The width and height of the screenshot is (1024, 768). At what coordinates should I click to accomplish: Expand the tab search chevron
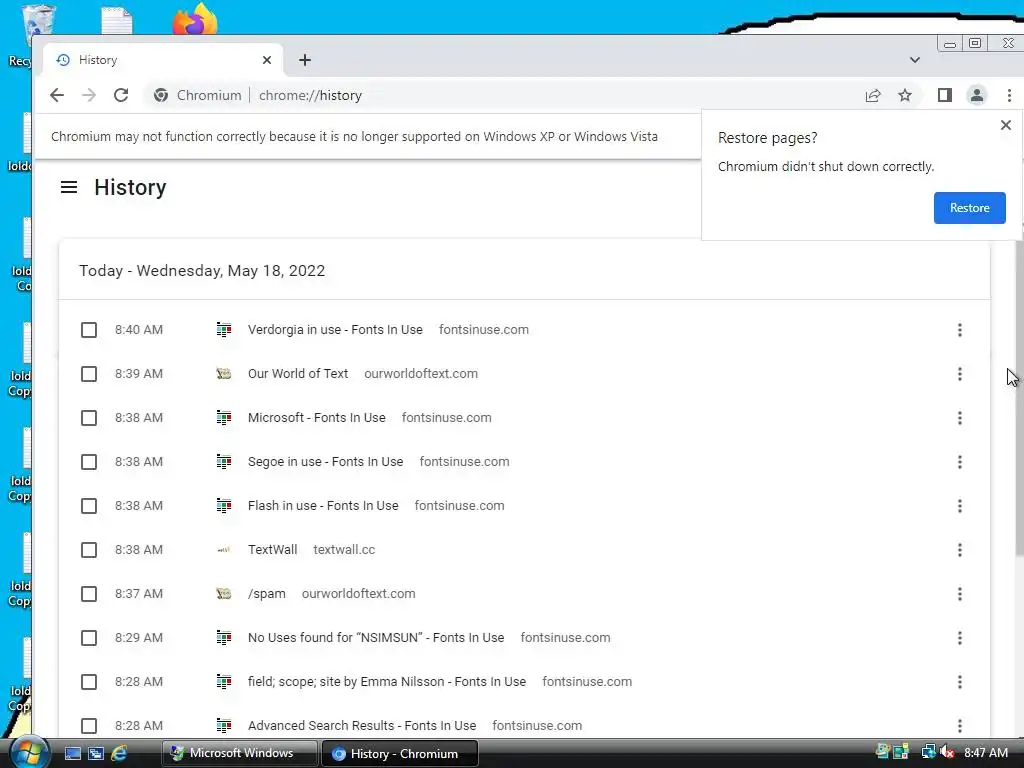pyautogui.click(x=915, y=60)
